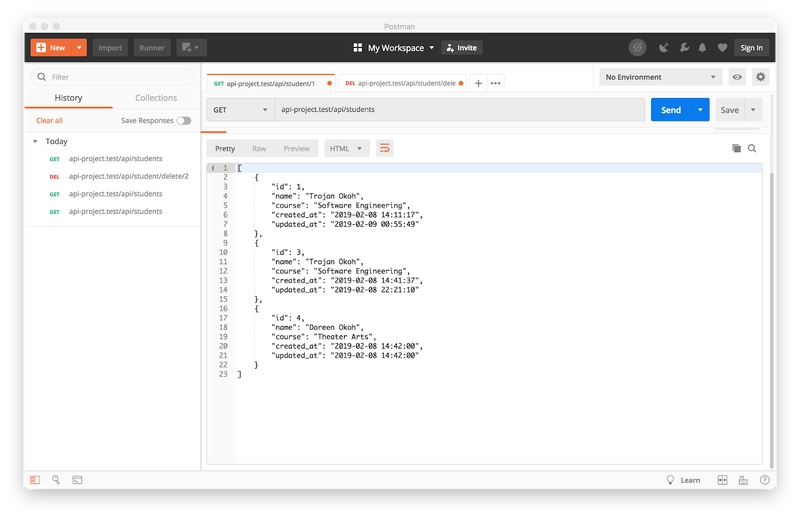Add a new request tab with plus

pyautogui.click(x=478, y=83)
